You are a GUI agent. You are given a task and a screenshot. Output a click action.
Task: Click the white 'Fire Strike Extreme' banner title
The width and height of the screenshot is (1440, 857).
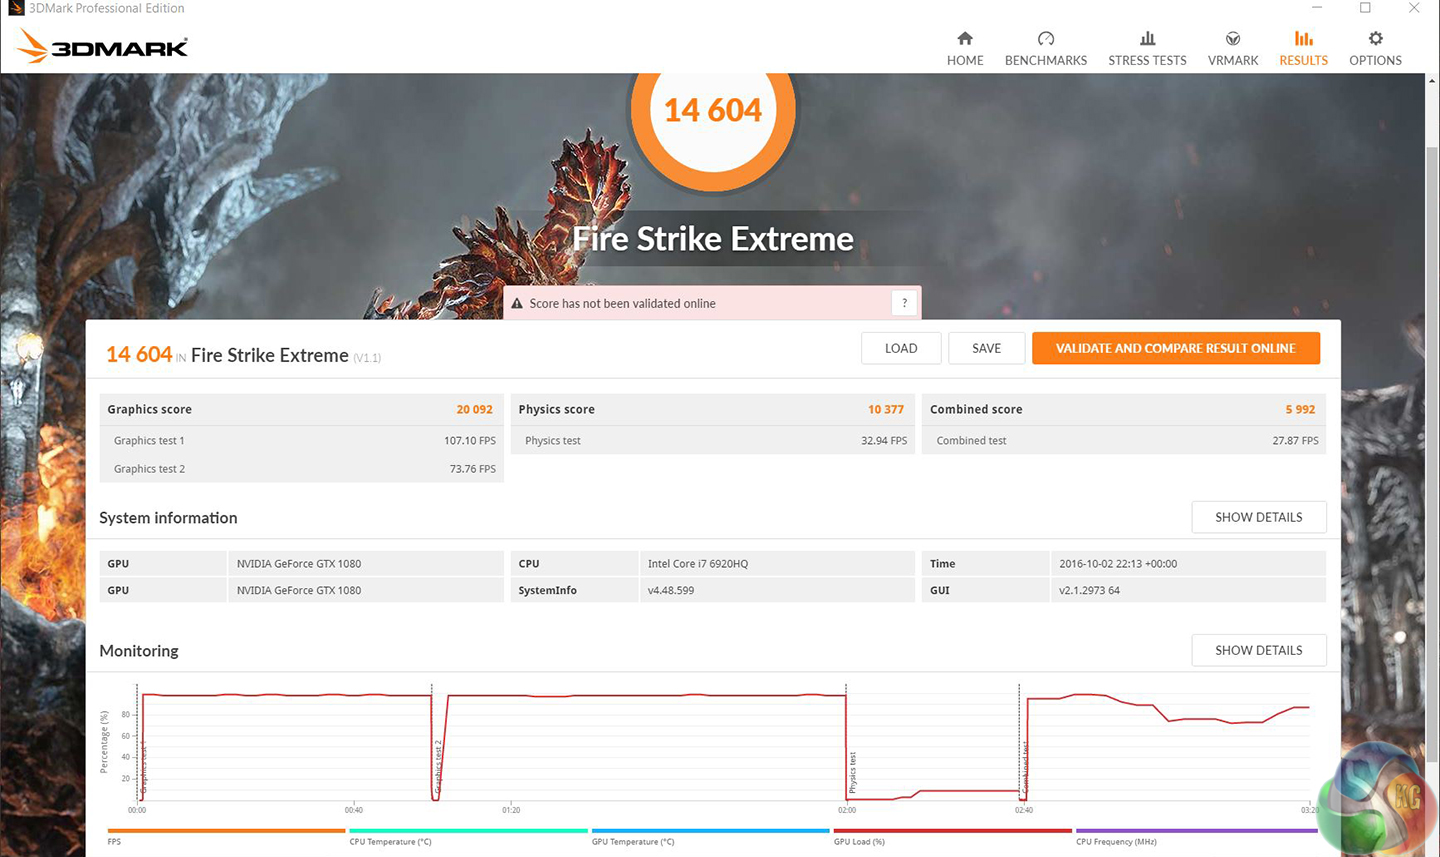[713, 239]
